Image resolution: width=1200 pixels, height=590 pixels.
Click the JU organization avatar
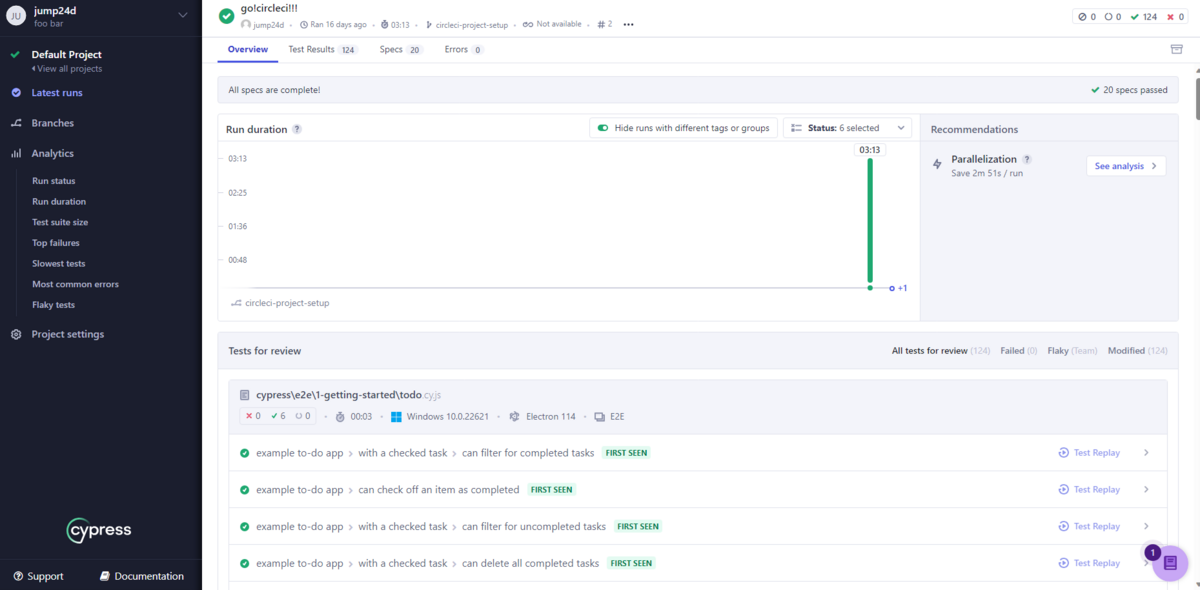[15, 15]
